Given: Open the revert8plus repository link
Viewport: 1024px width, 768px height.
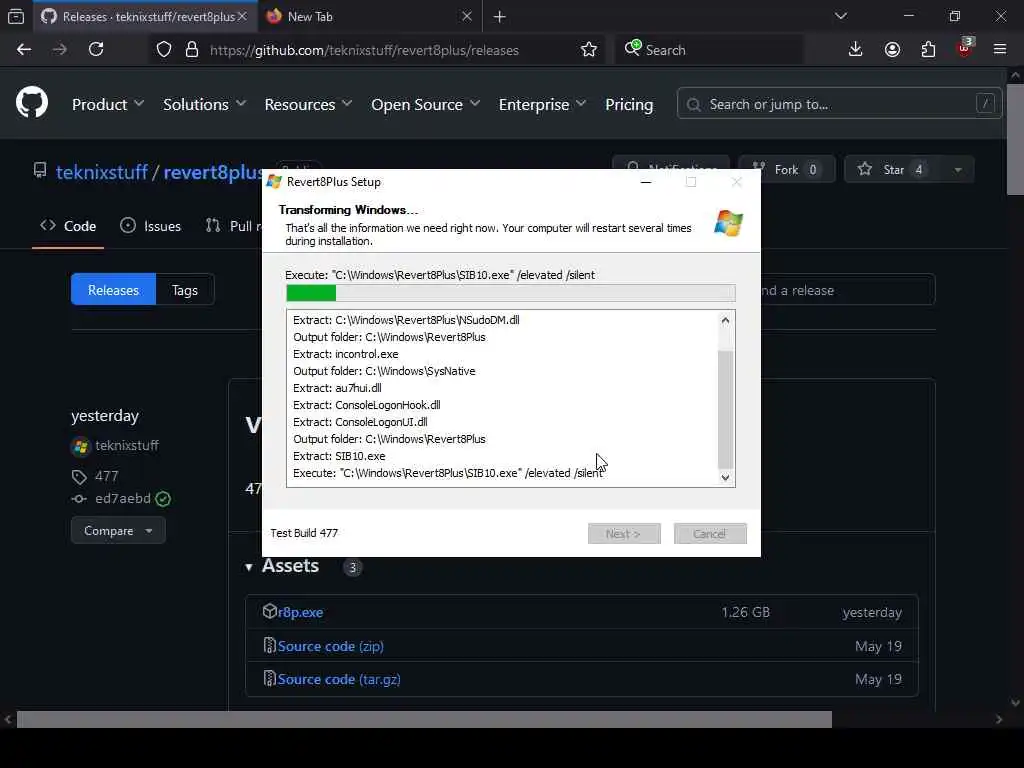Looking at the screenshot, I should (x=212, y=172).
